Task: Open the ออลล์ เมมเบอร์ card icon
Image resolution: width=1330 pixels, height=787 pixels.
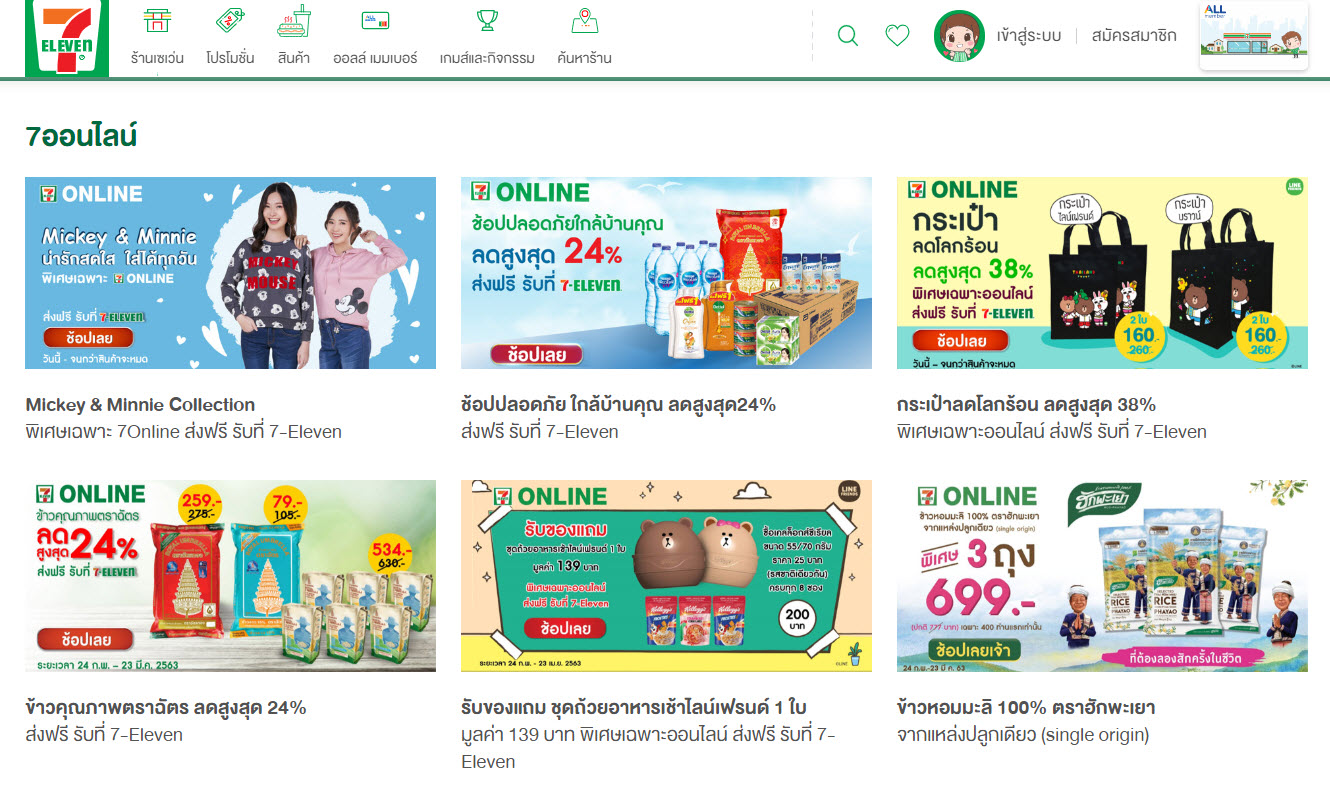Action: pyautogui.click(x=376, y=21)
